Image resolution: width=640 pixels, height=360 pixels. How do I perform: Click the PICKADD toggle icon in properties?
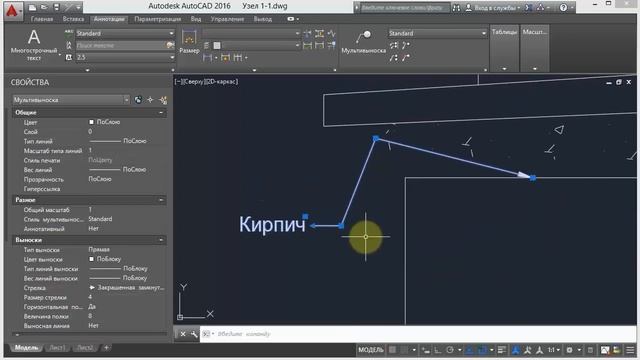click(138, 100)
